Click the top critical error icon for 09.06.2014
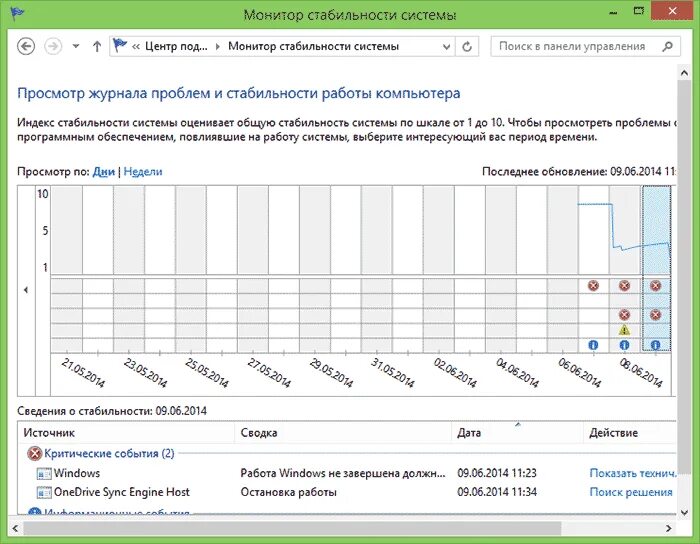This screenshot has width=700, height=544. click(x=655, y=286)
